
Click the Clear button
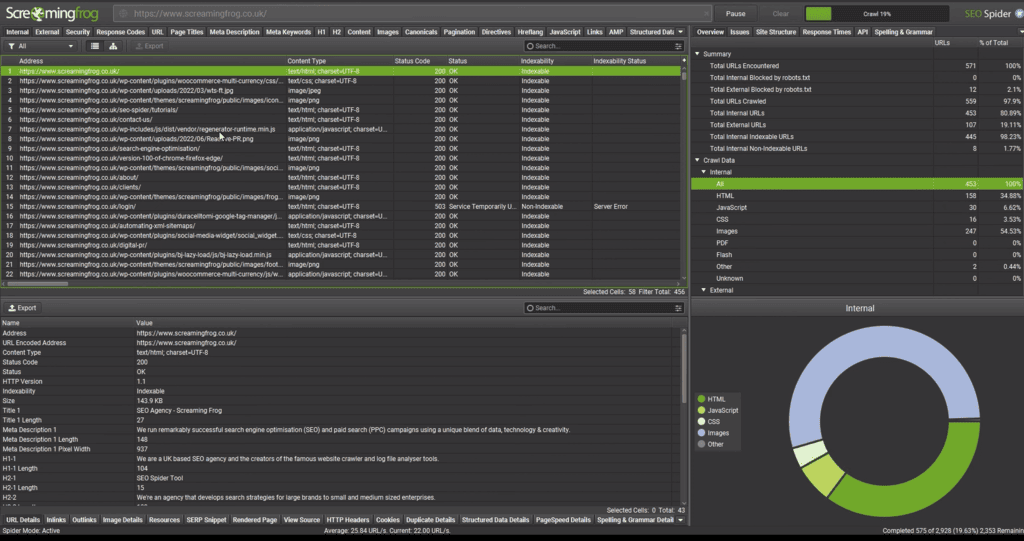pos(780,13)
